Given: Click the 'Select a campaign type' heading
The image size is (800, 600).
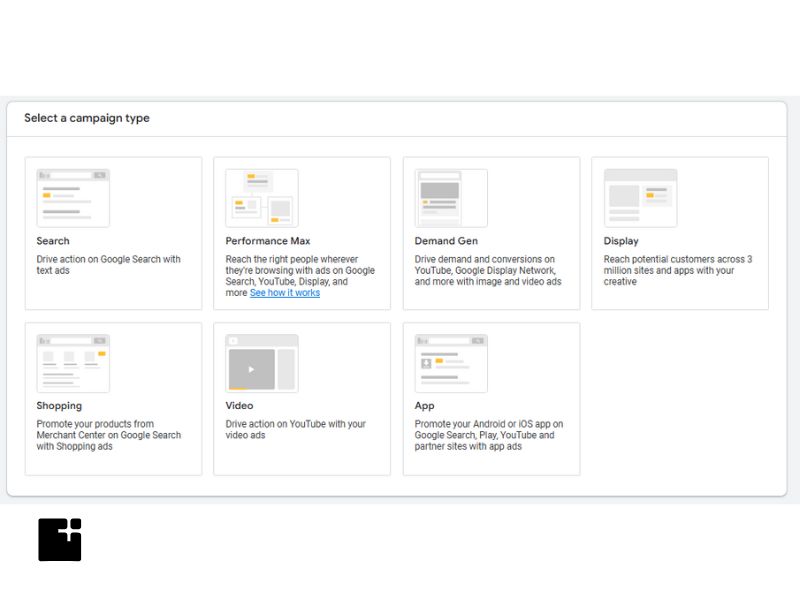Looking at the screenshot, I should pos(87,118).
